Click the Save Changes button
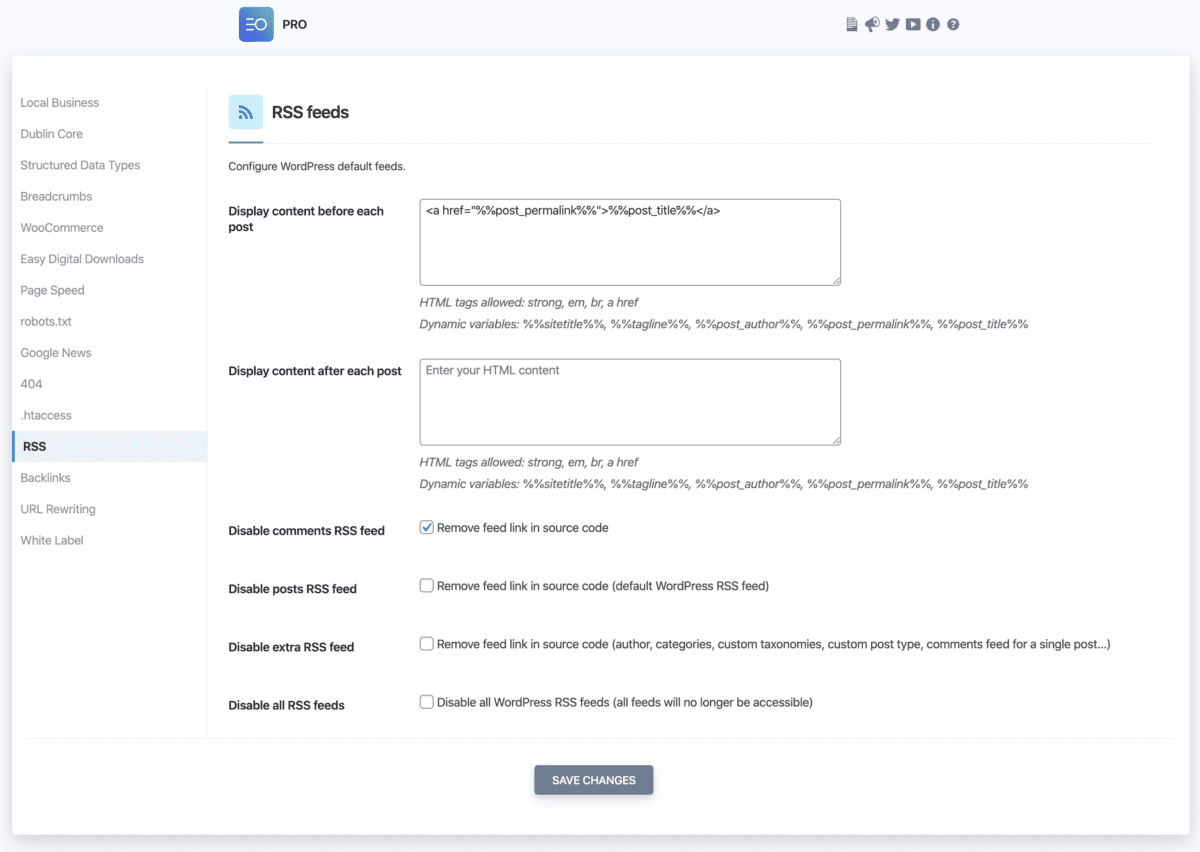Screen dimensions: 1200x852 tap(594, 780)
